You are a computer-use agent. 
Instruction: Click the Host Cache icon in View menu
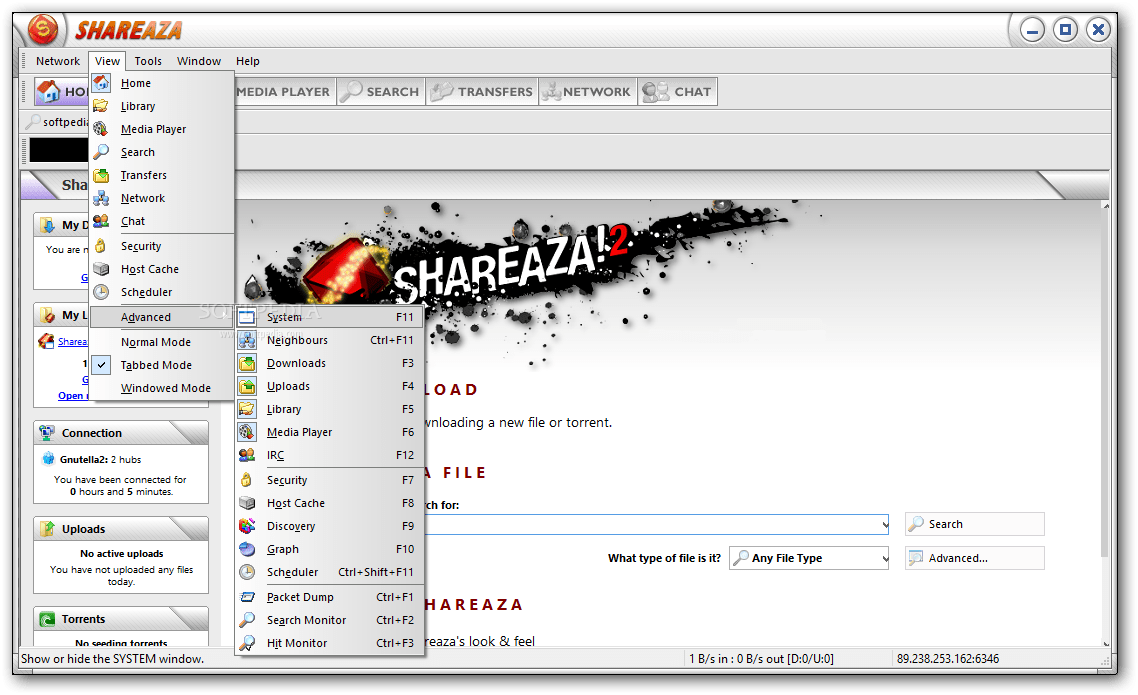(x=101, y=269)
